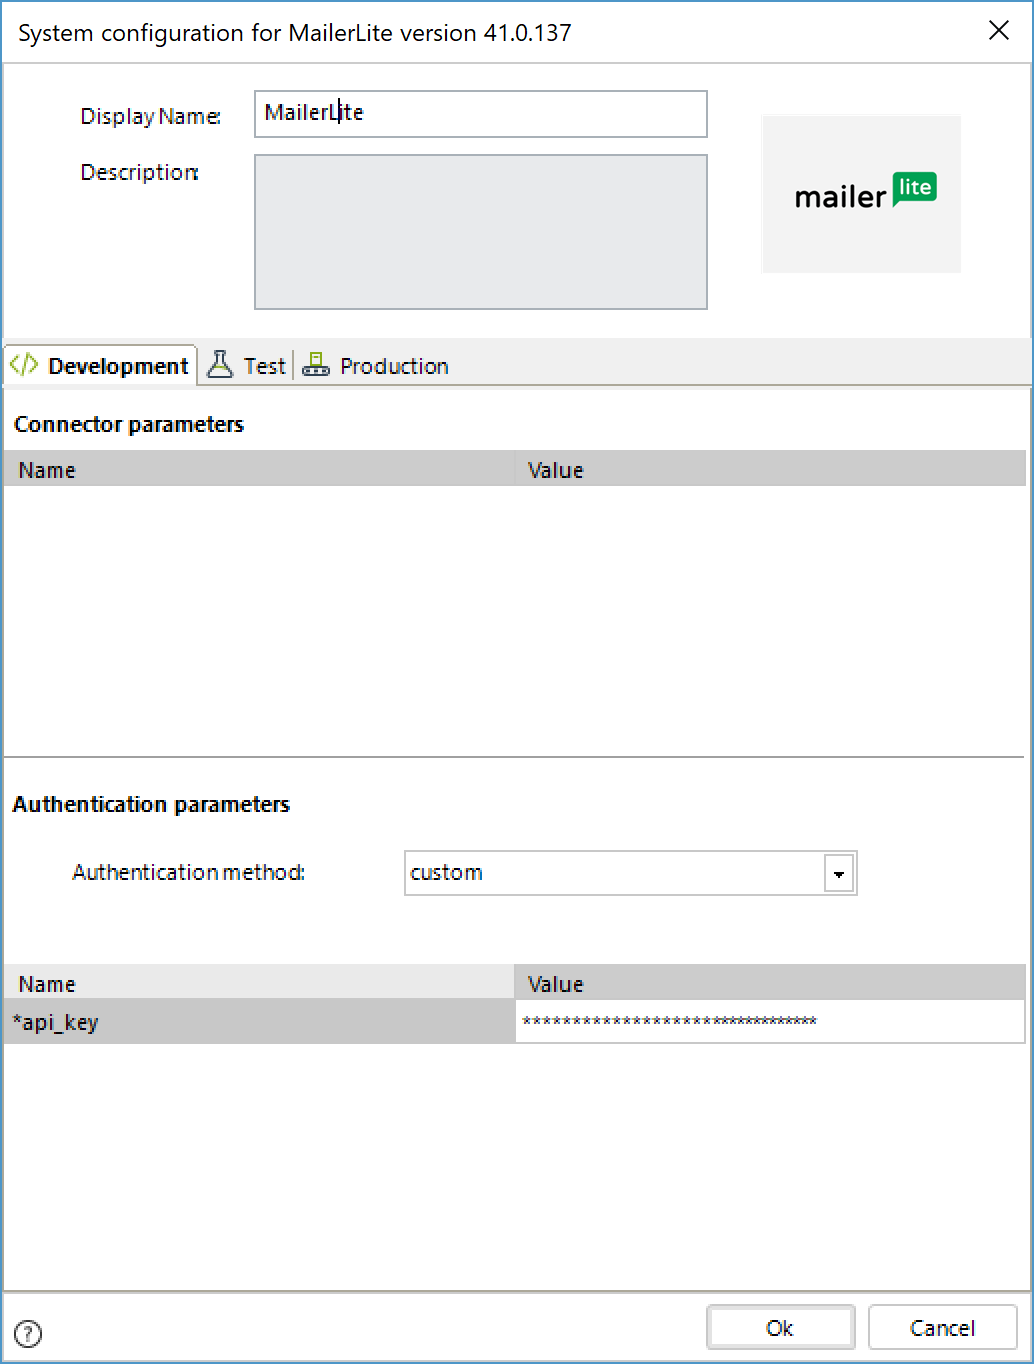The image size is (1034, 1364).
Task: Click the Development code brackets icon
Action: [x=24, y=365]
